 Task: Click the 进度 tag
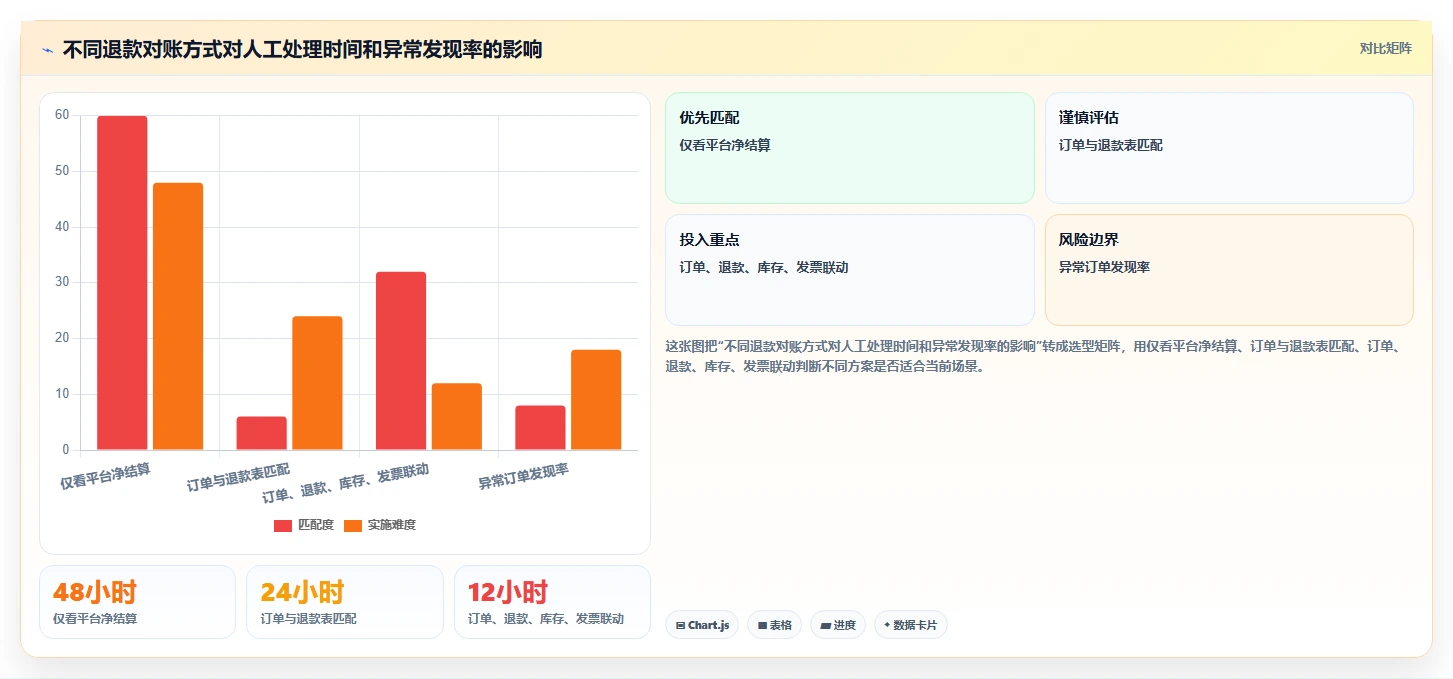pos(838,625)
